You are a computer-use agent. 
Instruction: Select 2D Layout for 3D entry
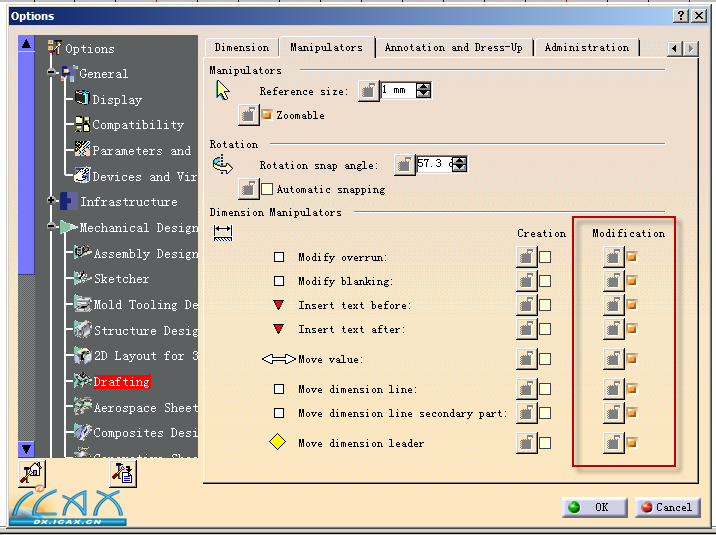pyautogui.click(x=146, y=356)
